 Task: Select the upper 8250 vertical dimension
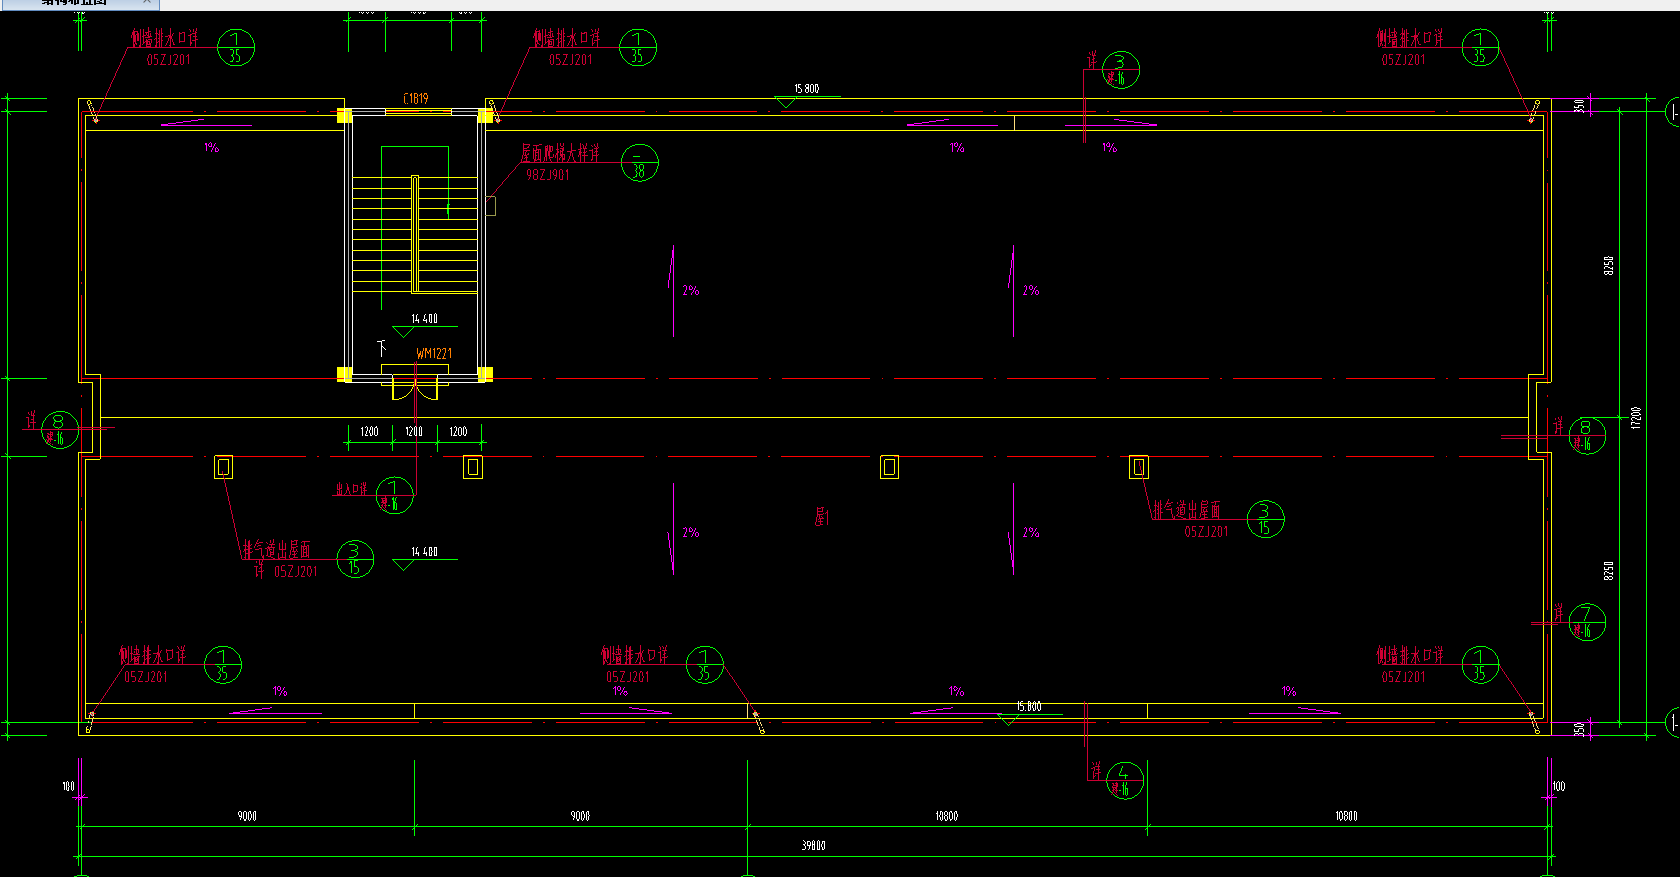coord(1608,266)
